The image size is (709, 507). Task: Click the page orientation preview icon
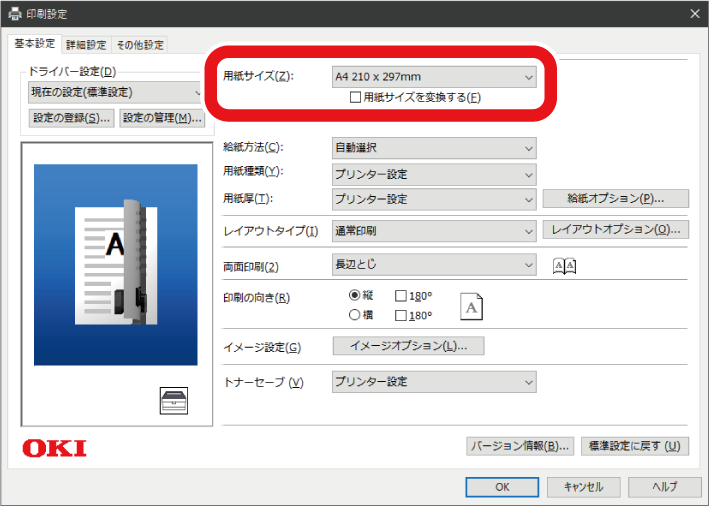tap(472, 306)
